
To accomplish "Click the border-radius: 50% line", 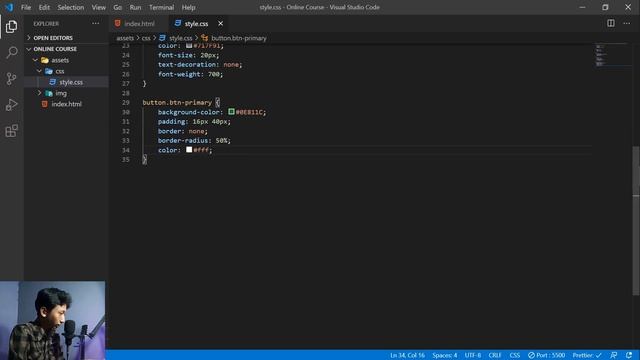I will (194, 140).
